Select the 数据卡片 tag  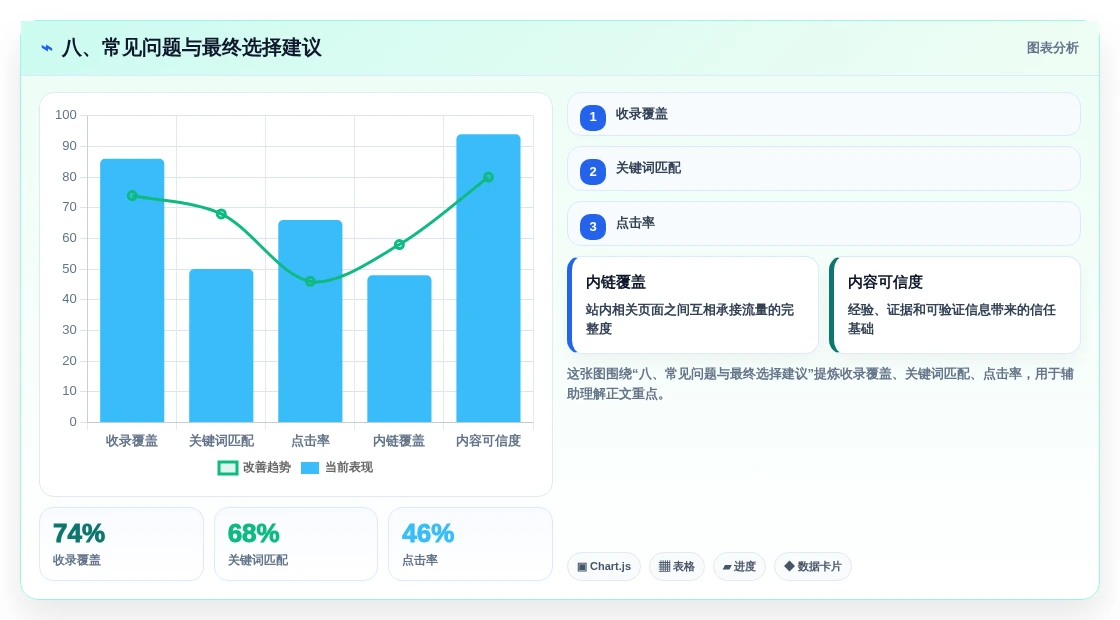(813, 566)
